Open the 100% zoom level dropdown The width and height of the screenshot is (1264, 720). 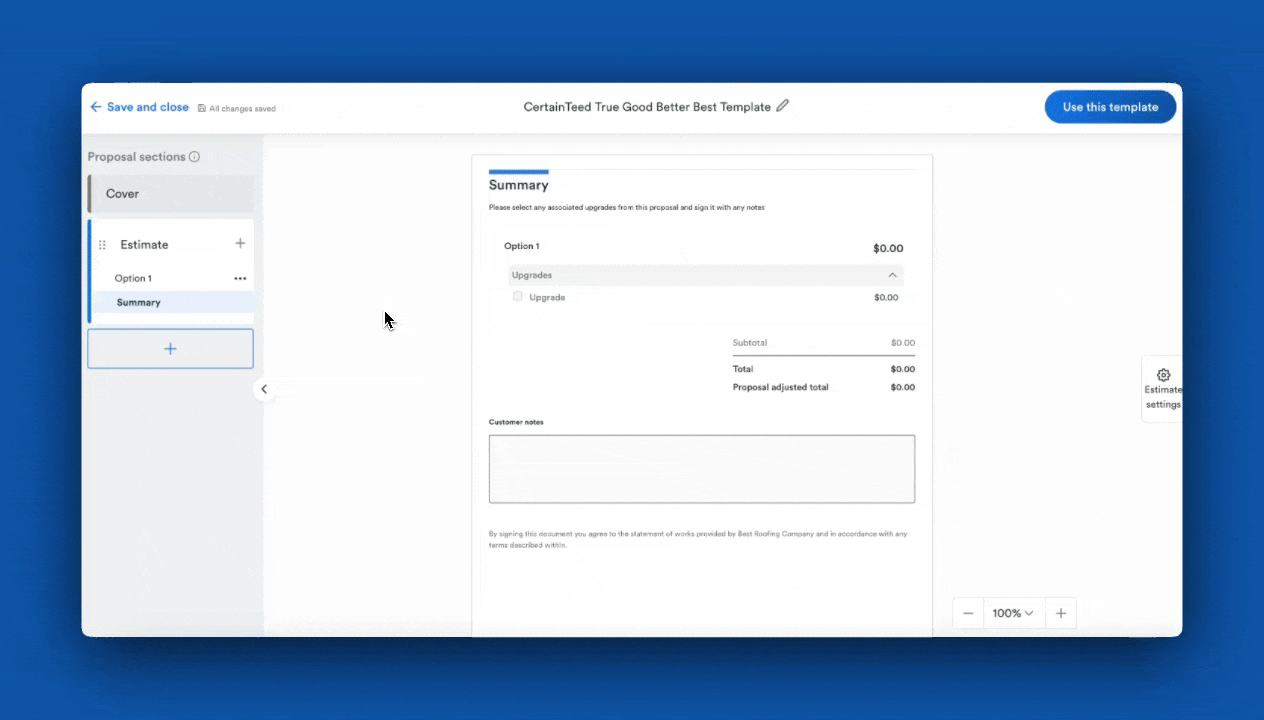1014,613
